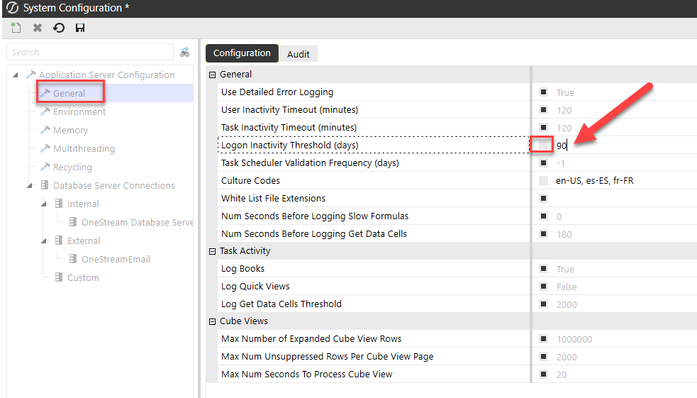Collapse the Task Activity section

(x=212, y=251)
